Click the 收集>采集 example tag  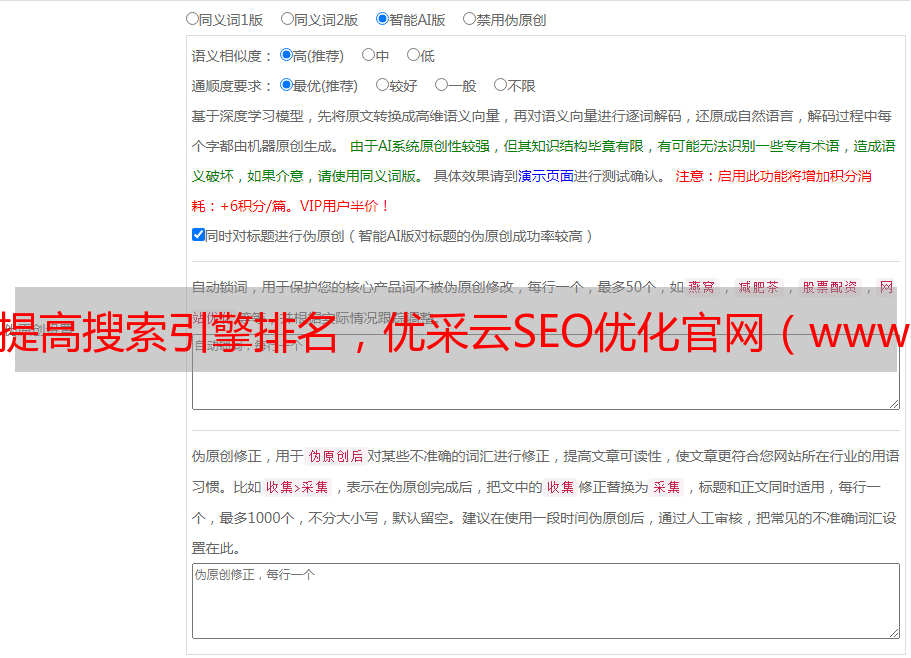coord(297,487)
